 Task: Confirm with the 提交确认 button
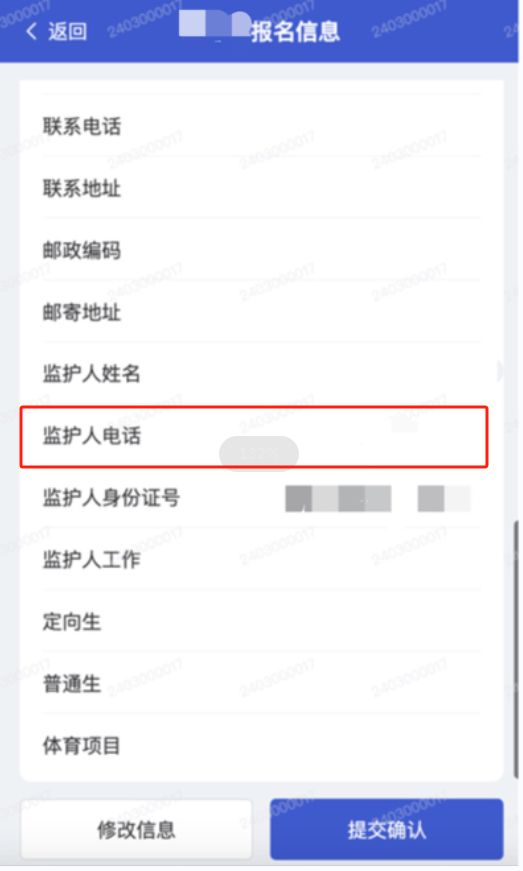[x=386, y=829]
